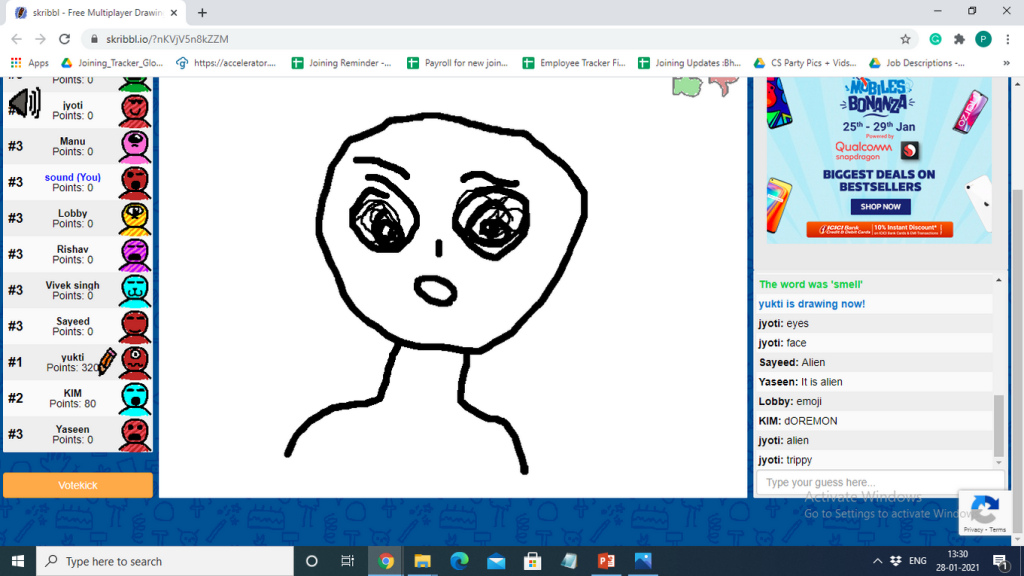The image size is (1024, 576).
Task: Open the ENG language switcher
Action: click(x=920, y=561)
